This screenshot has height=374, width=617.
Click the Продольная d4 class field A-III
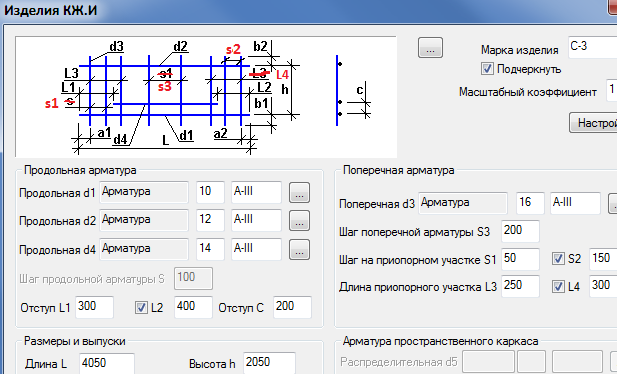pos(256,249)
